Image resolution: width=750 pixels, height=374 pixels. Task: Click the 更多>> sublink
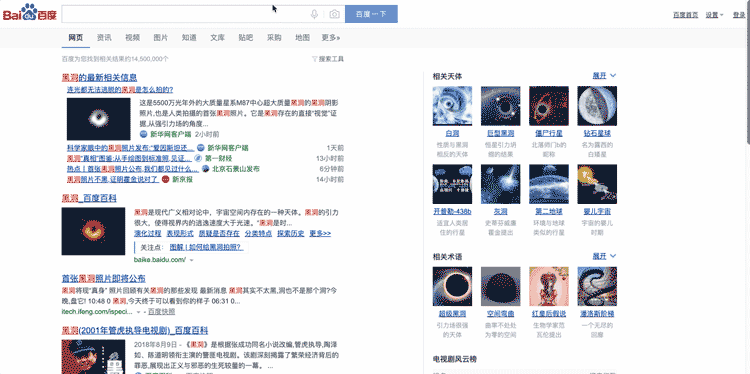320,233
